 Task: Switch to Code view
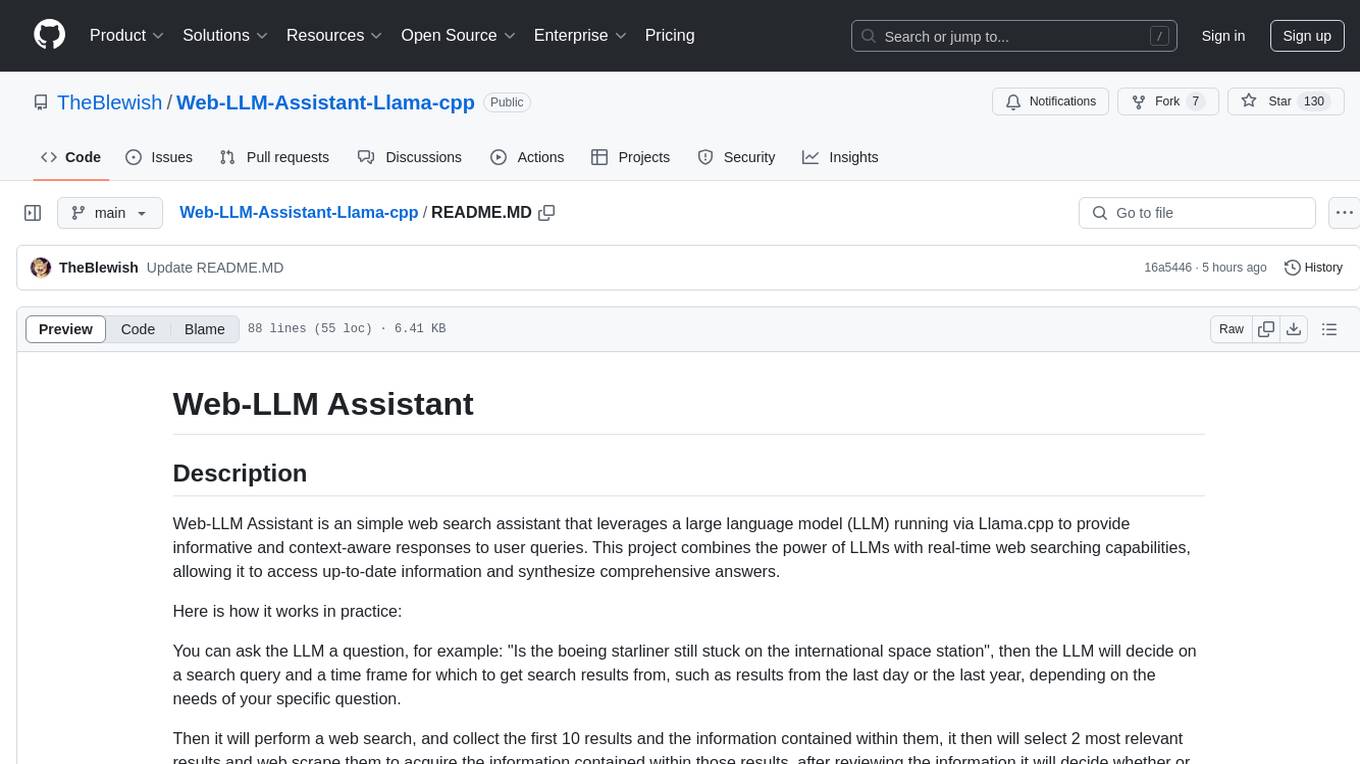click(x=138, y=329)
